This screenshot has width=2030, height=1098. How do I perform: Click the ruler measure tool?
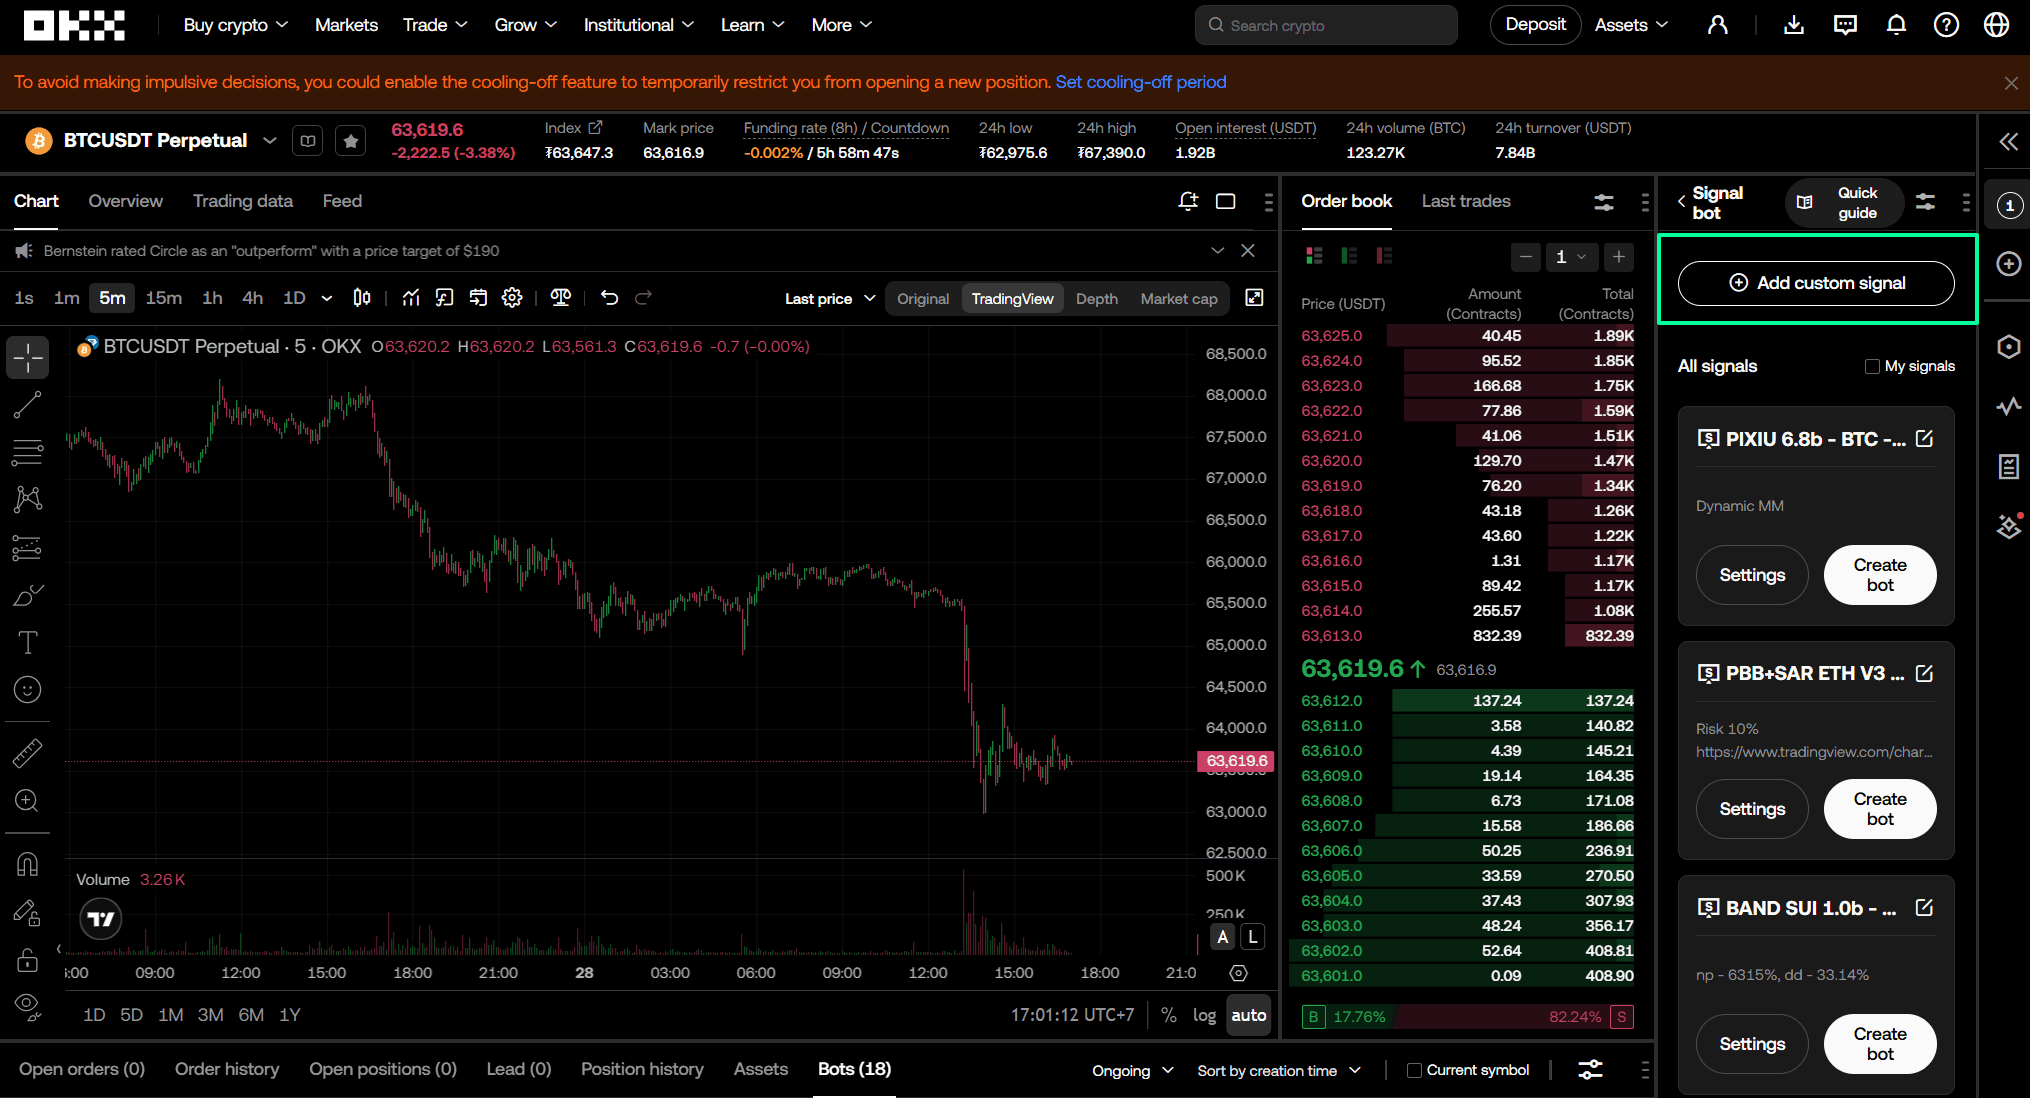pos(27,753)
